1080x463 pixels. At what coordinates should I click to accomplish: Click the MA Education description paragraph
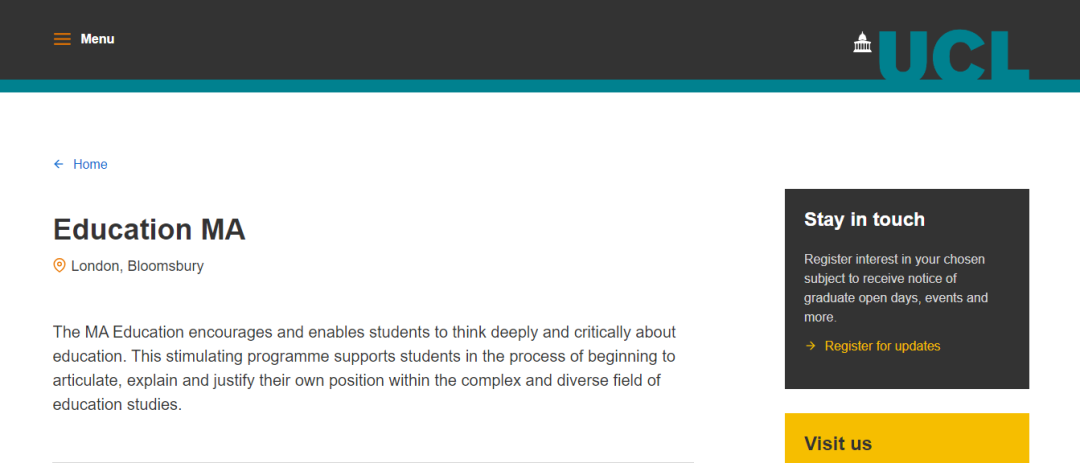click(x=365, y=368)
